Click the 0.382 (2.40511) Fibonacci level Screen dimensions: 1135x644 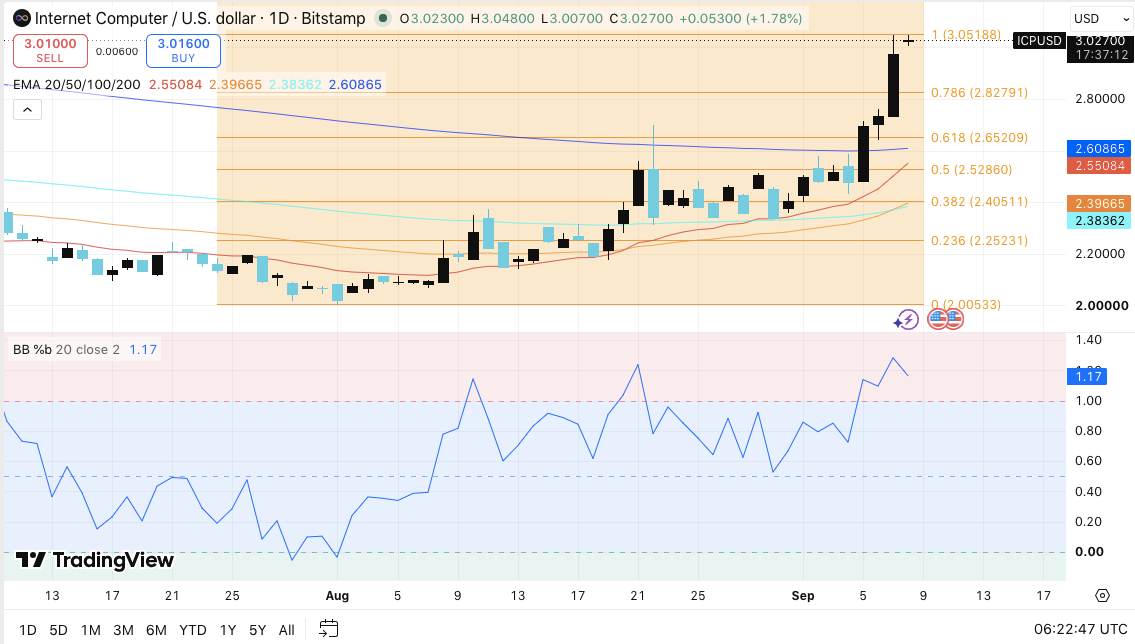click(x=979, y=201)
